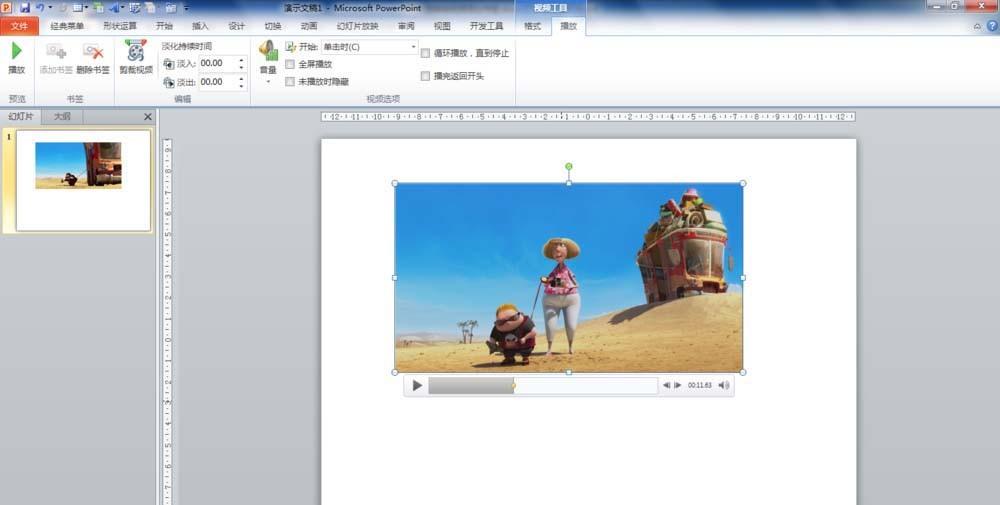Viewport: 1000px width, 505px height.
Task: Minimize the ribbon with the caret icon
Action: pyautogui.click(x=977, y=26)
